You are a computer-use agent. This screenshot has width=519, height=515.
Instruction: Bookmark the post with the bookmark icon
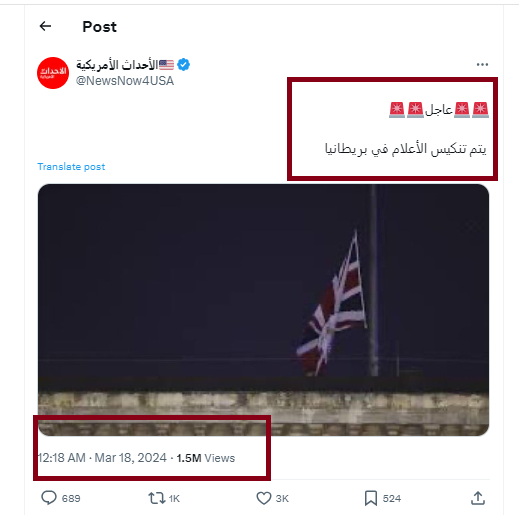(x=371, y=498)
